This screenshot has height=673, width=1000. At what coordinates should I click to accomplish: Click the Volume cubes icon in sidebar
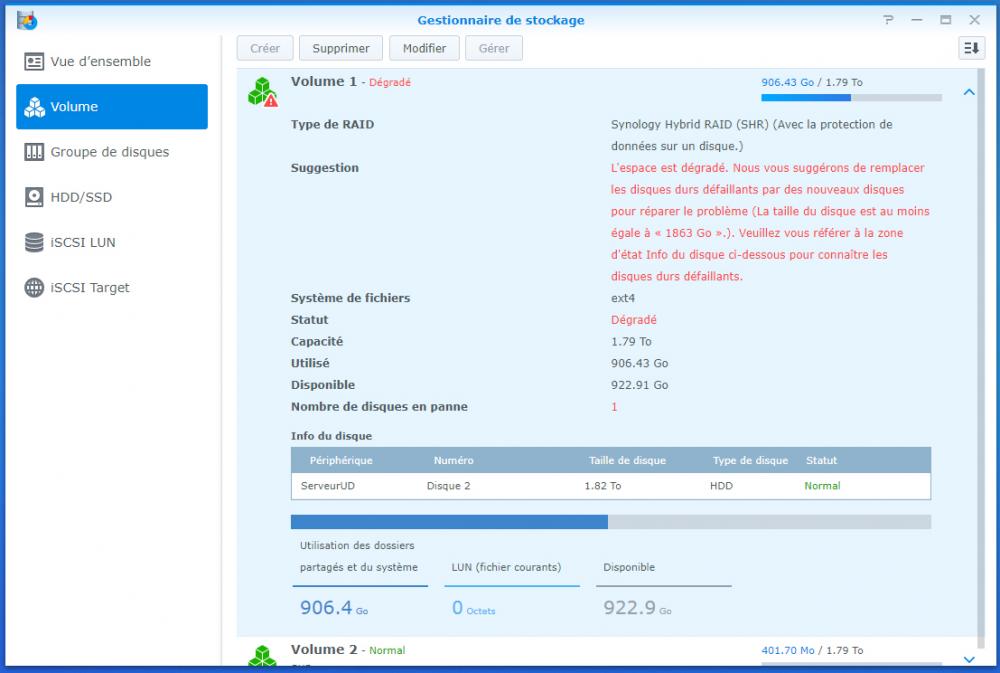click(x=34, y=107)
